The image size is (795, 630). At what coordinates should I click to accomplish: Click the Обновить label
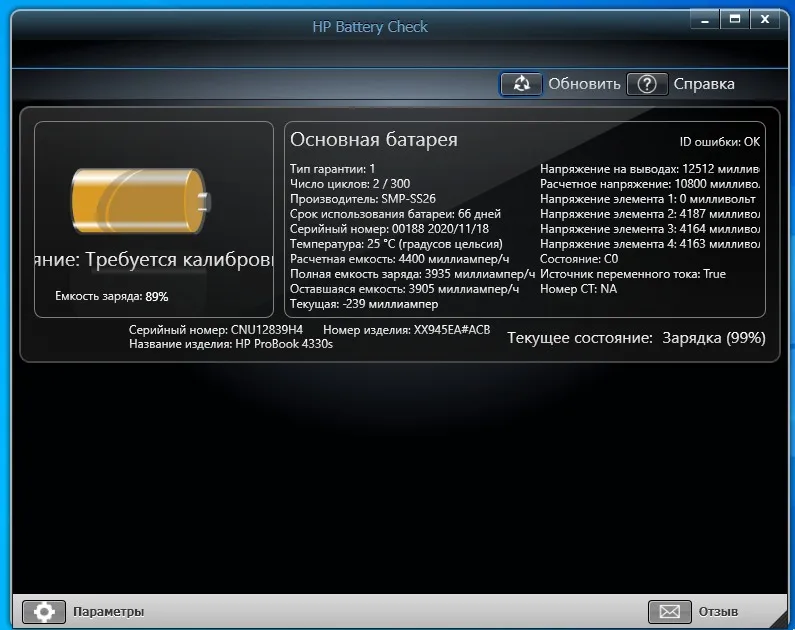click(x=584, y=84)
